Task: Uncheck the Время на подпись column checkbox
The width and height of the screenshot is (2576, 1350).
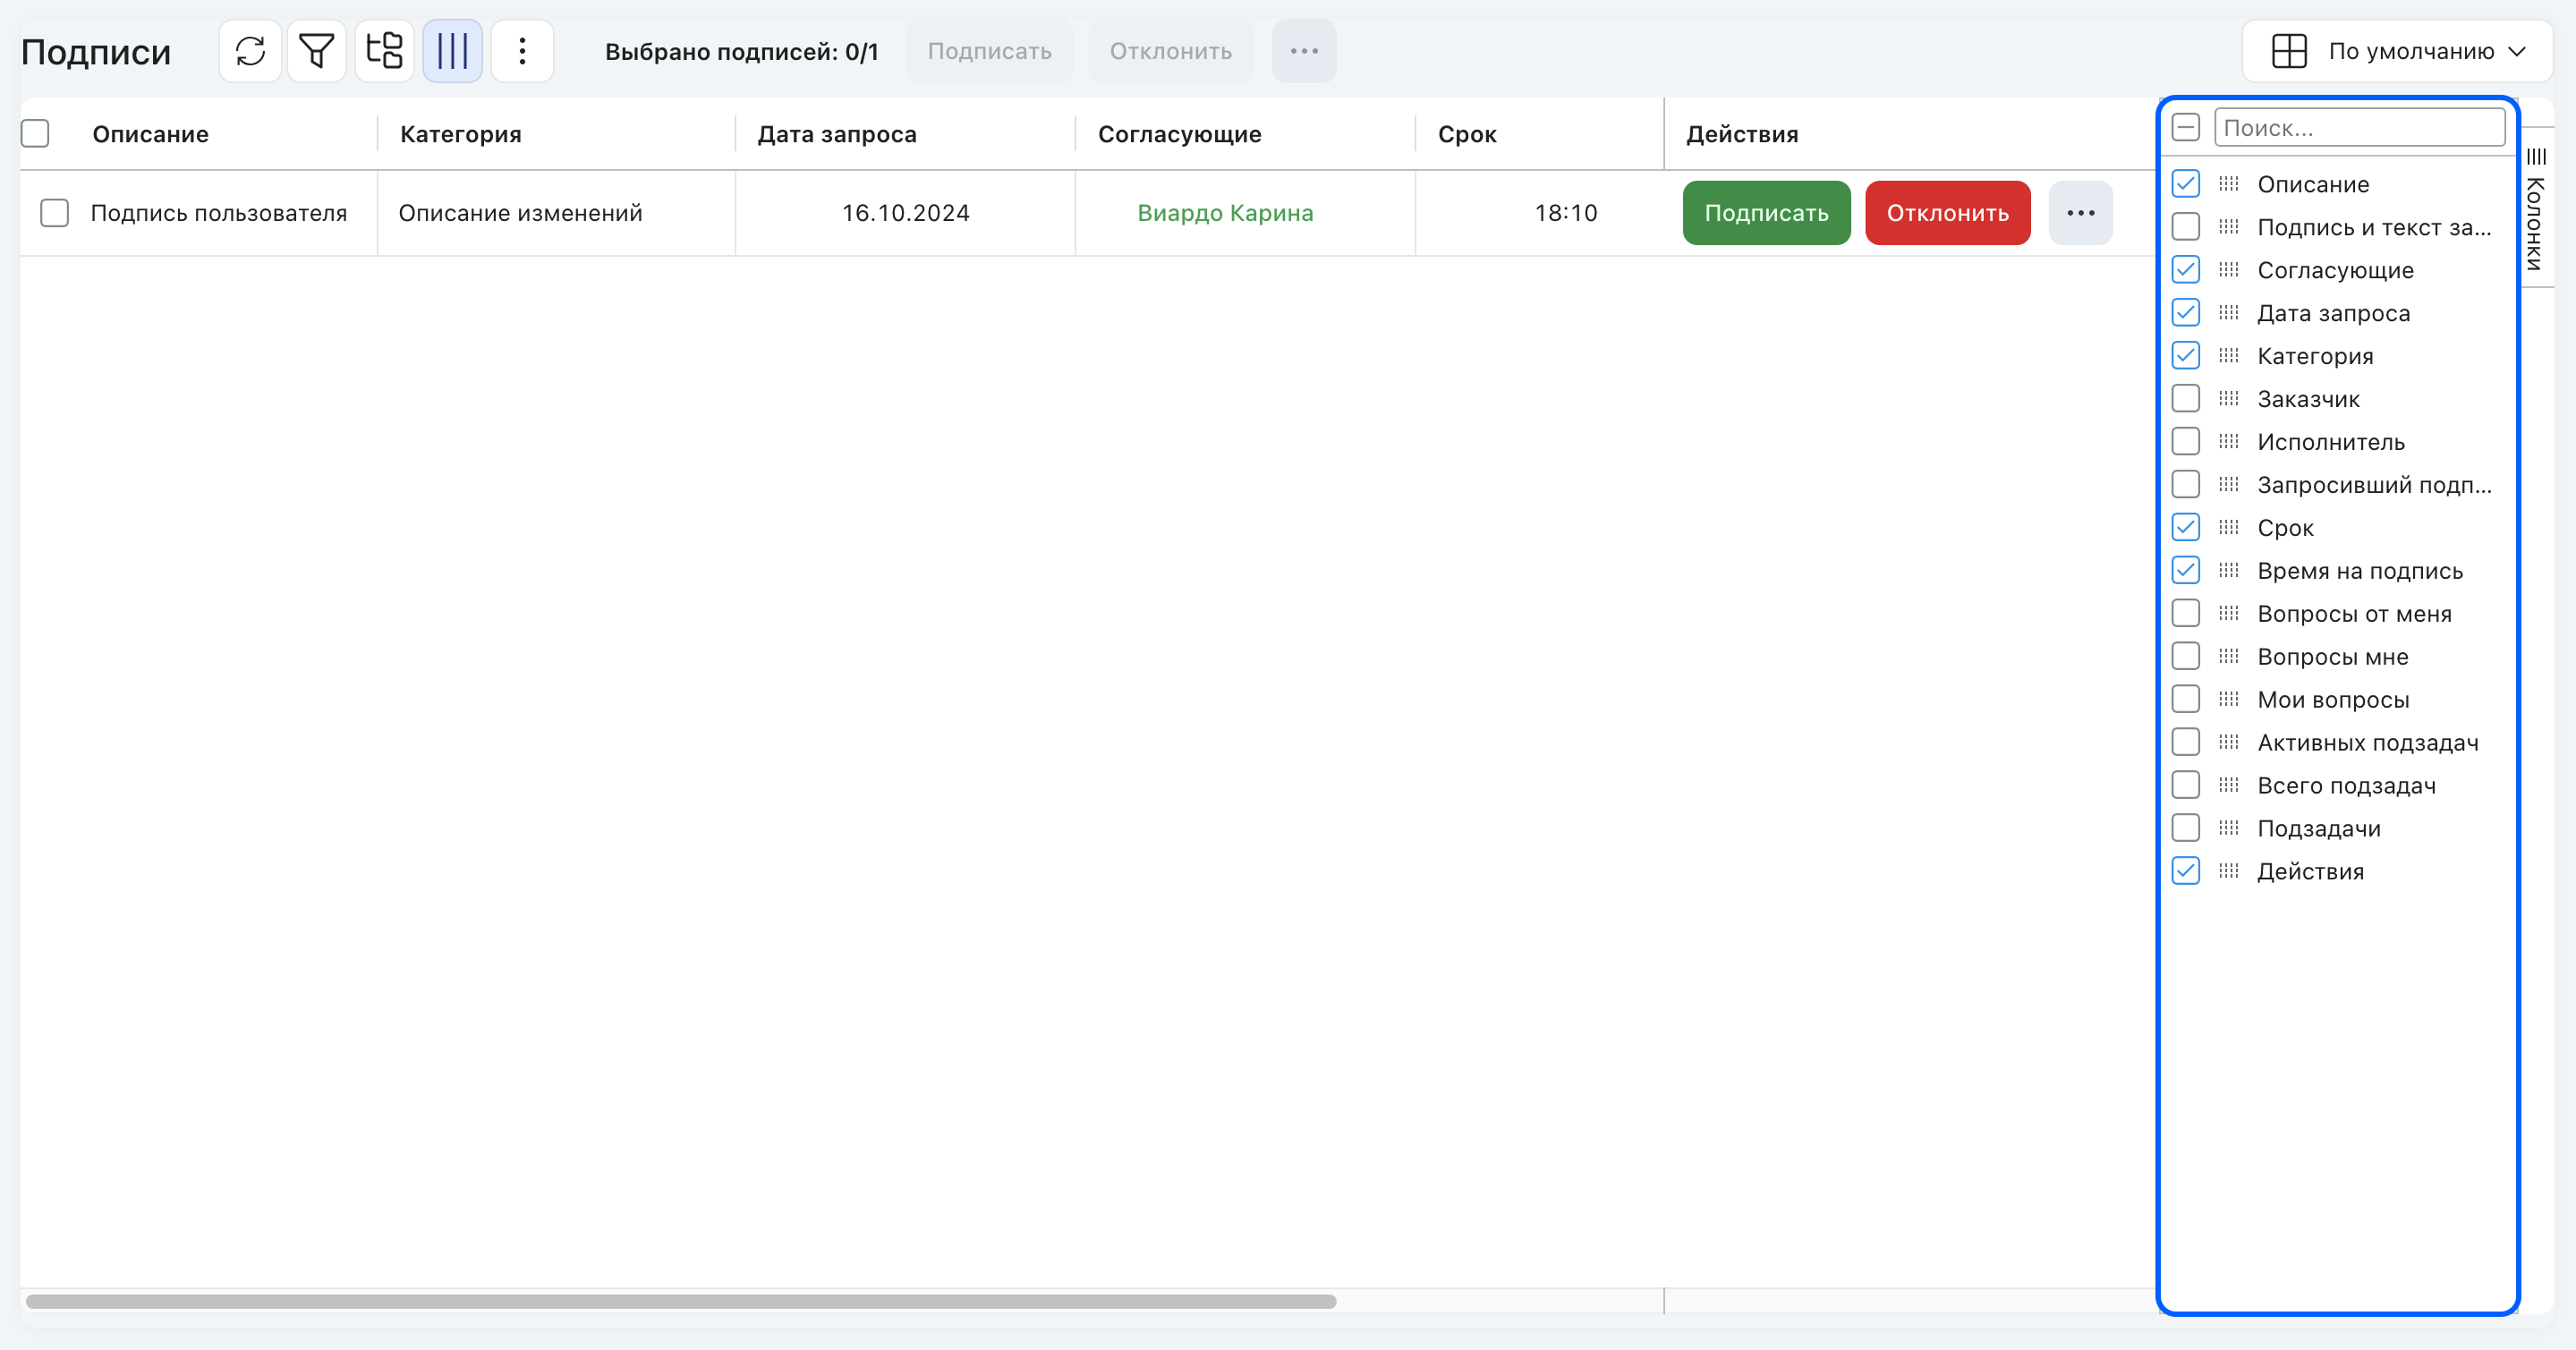Action: 2186,571
